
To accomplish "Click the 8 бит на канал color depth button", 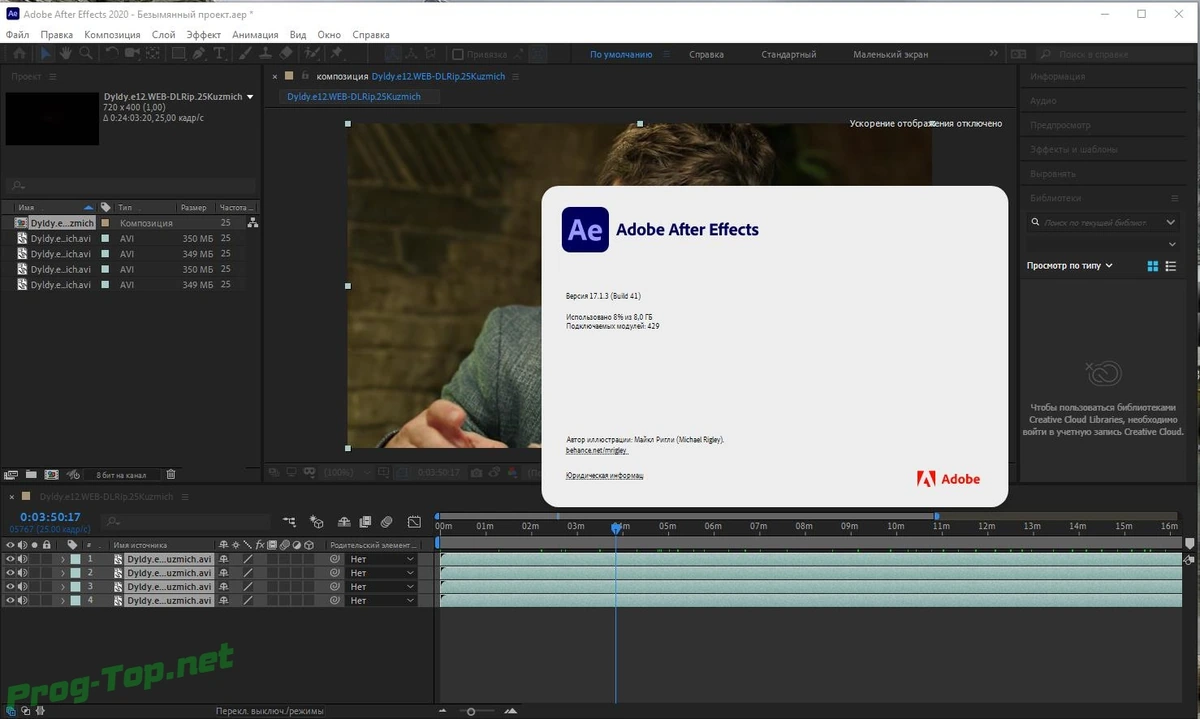I will pyautogui.click(x=121, y=475).
